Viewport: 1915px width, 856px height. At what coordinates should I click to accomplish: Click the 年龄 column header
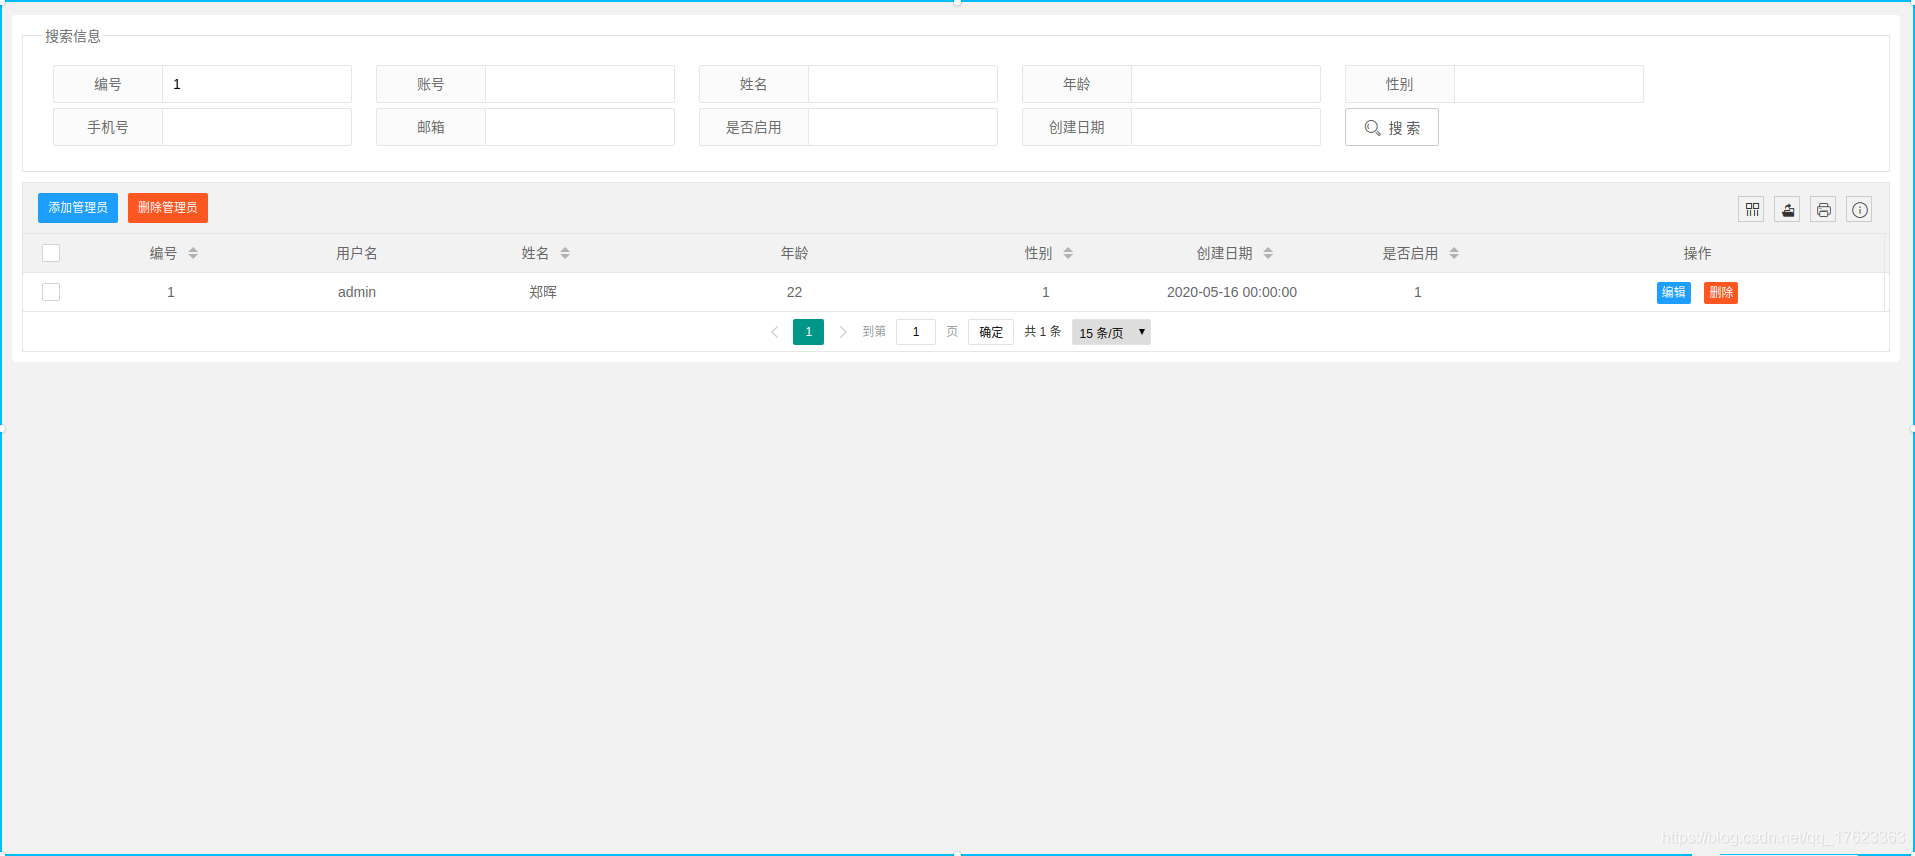794,253
